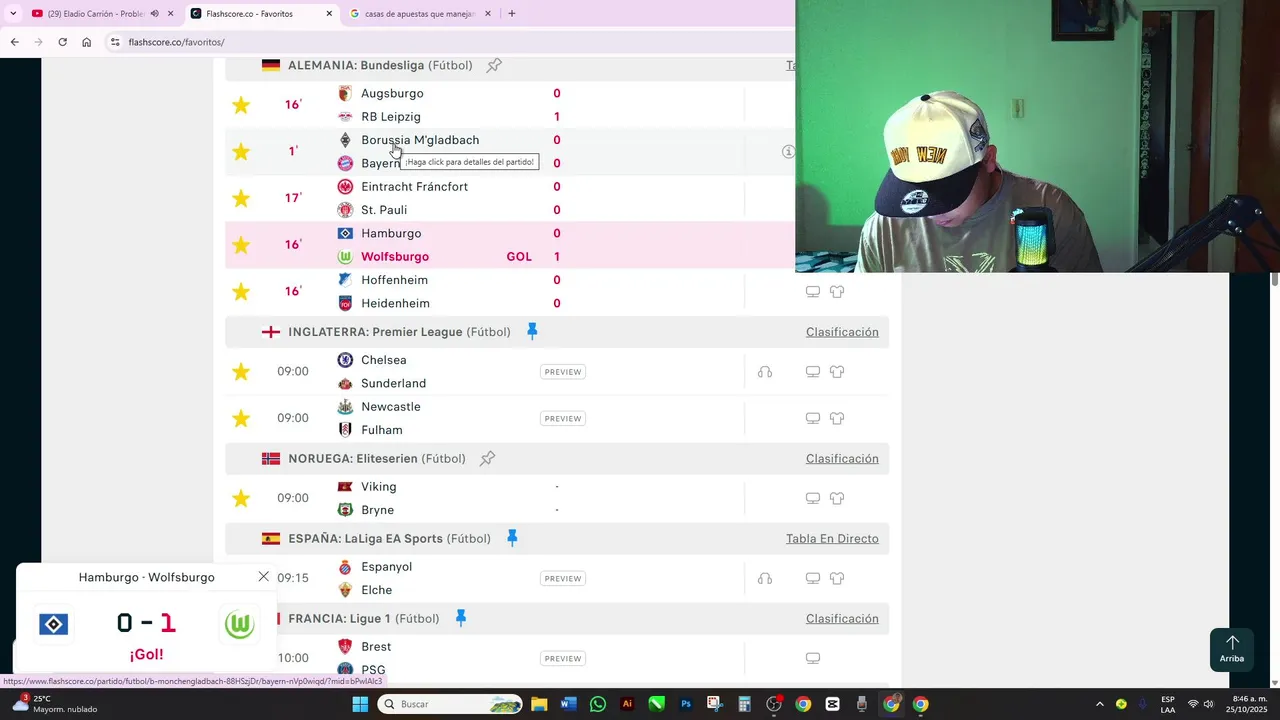Open the Hamburgo 0-1 Wolfsburgo goal notification
Image resolution: width=1280 pixels, height=720 pixels.
tap(146, 619)
